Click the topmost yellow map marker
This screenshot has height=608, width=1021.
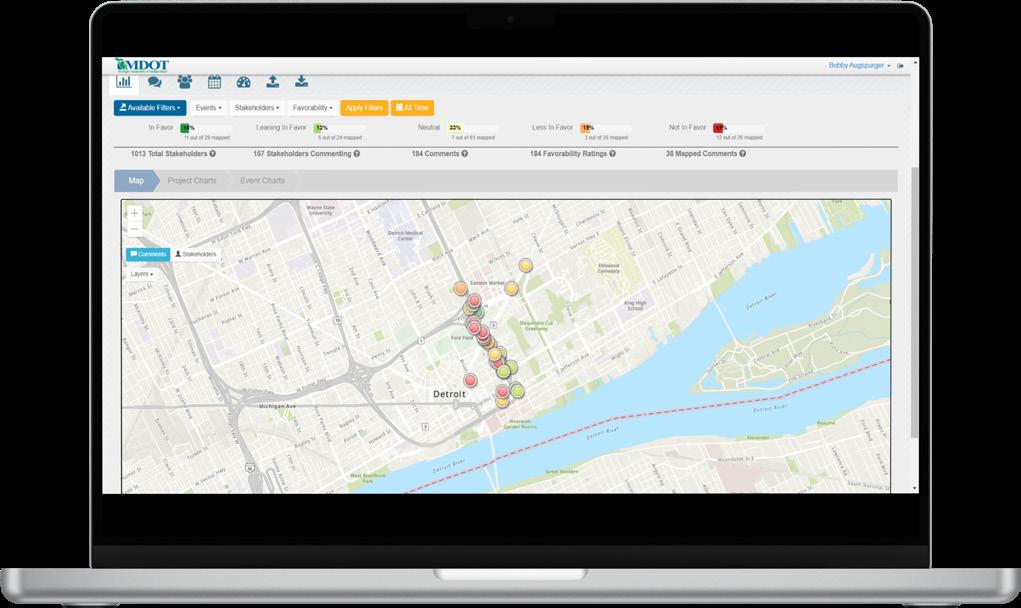click(x=525, y=265)
